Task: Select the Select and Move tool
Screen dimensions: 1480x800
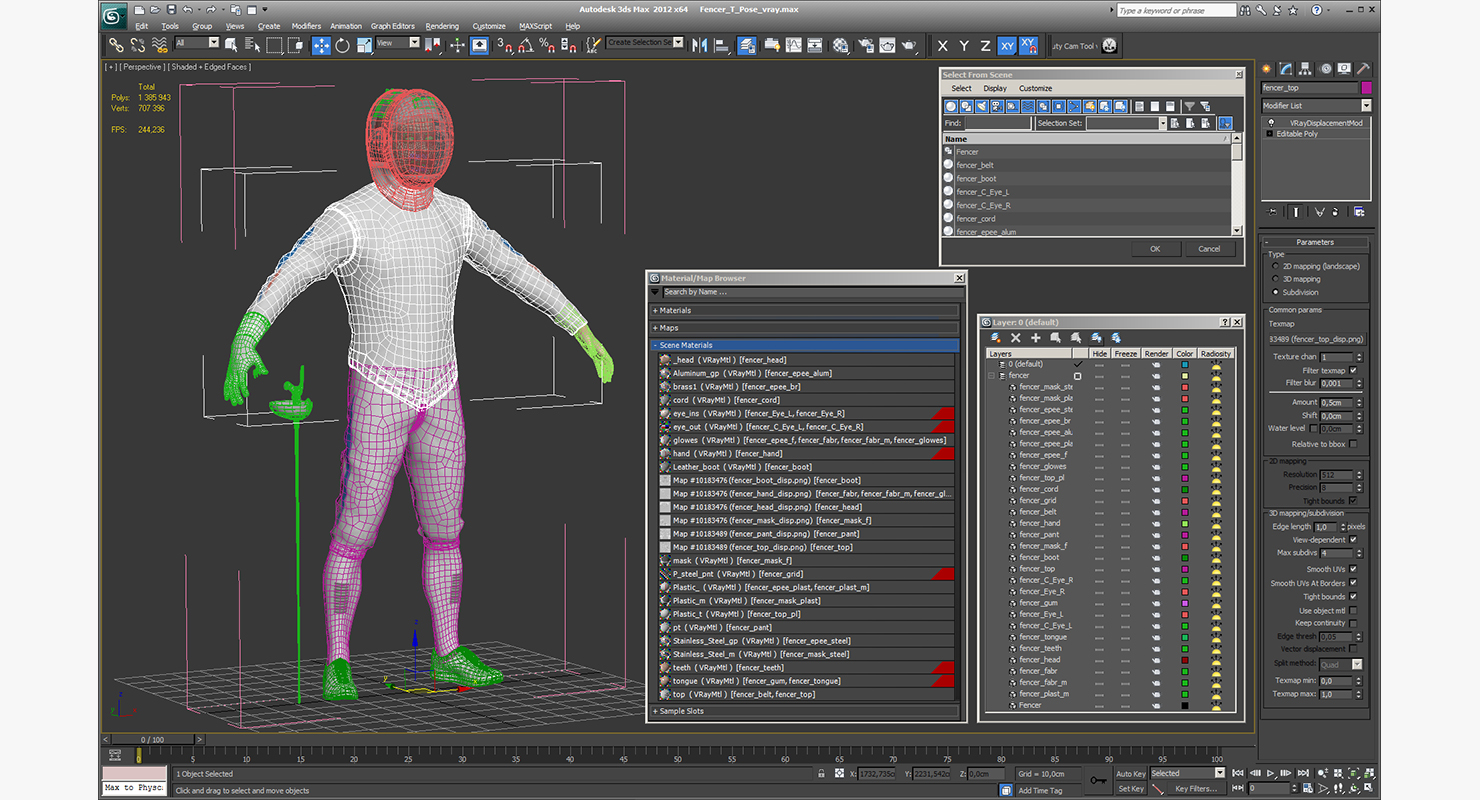Action: [321, 45]
